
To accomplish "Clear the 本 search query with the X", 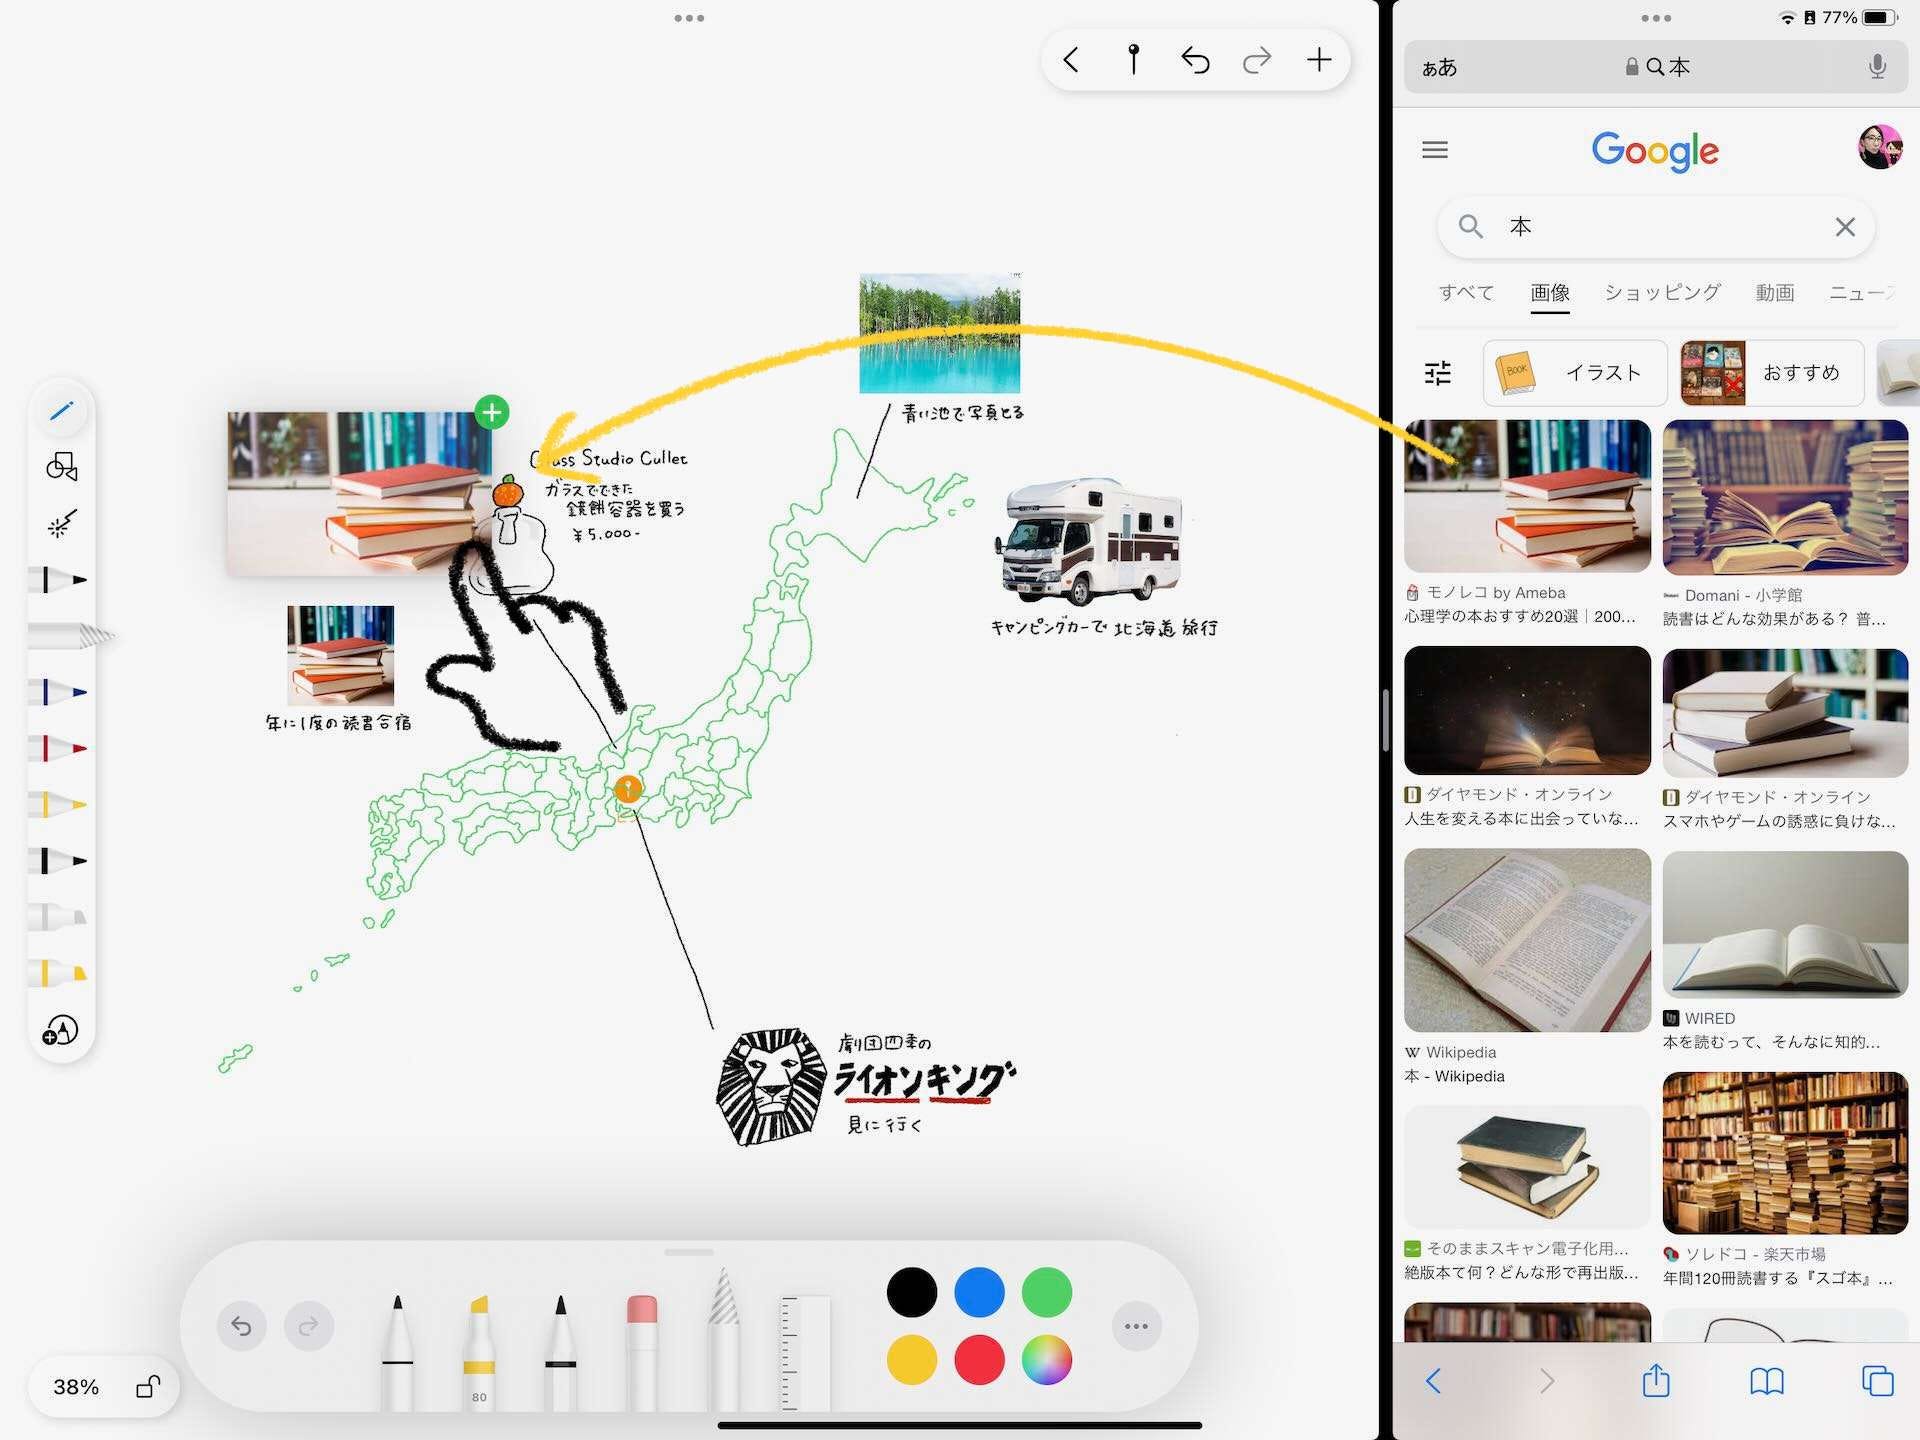I will 1845,227.
